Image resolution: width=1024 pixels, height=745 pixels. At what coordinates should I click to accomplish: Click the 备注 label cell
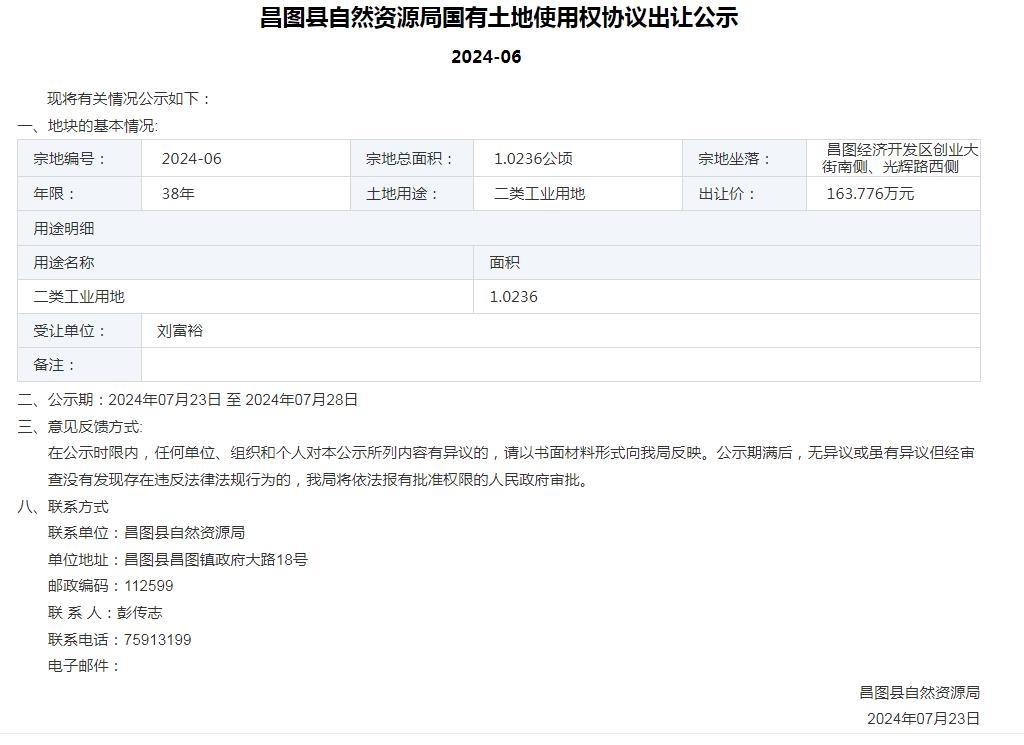pos(80,365)
